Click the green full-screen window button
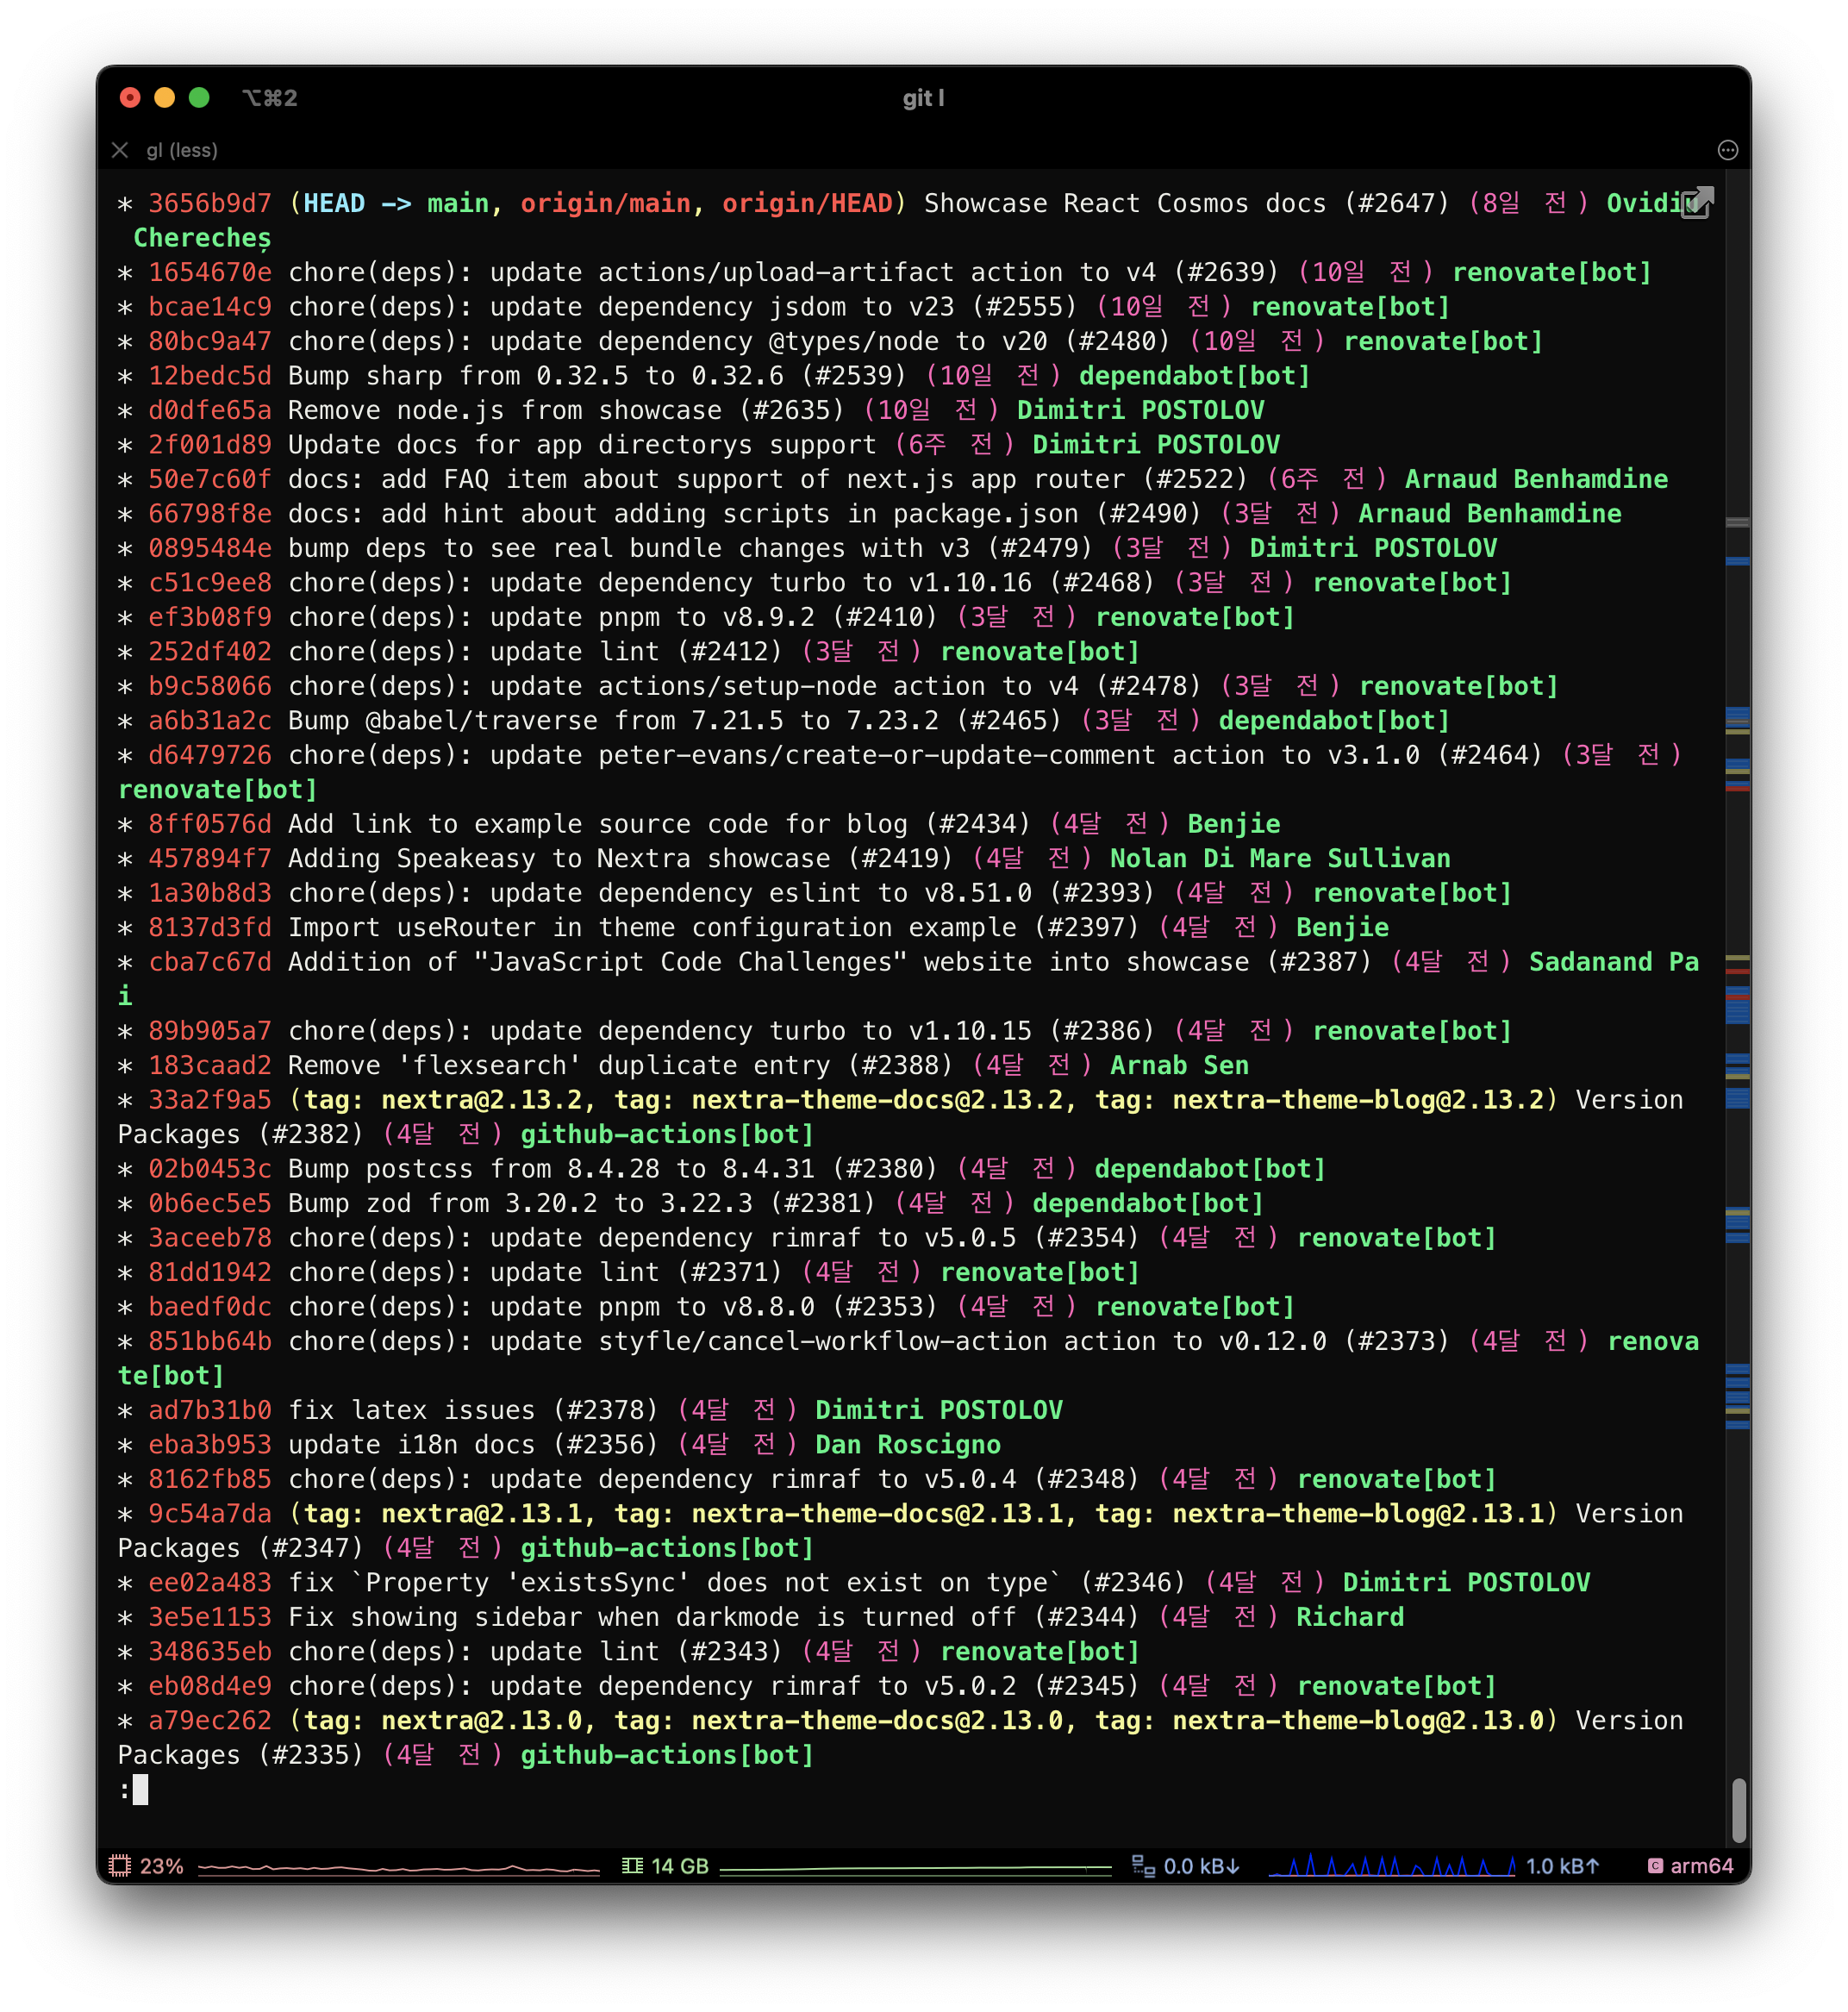The width and height of the screenshot is (1848, 2012). [x=199, y=97]
